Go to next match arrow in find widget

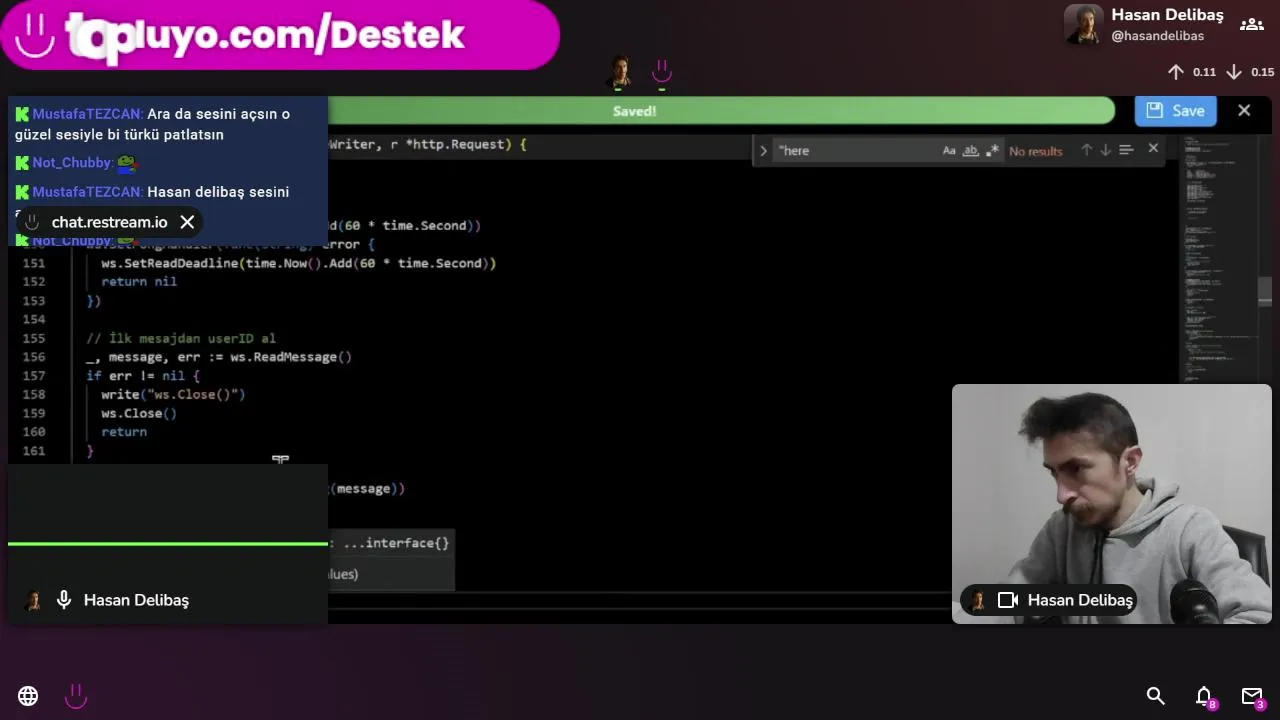1105,150
